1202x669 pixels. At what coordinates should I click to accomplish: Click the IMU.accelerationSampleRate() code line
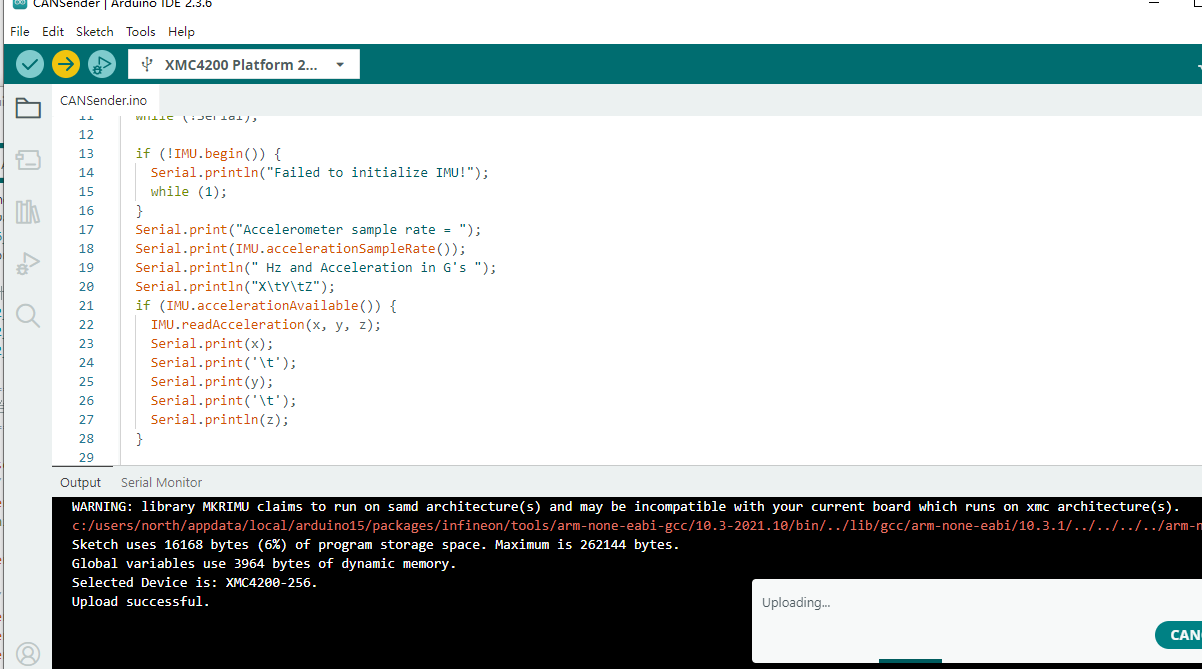(x=301, y=248)
